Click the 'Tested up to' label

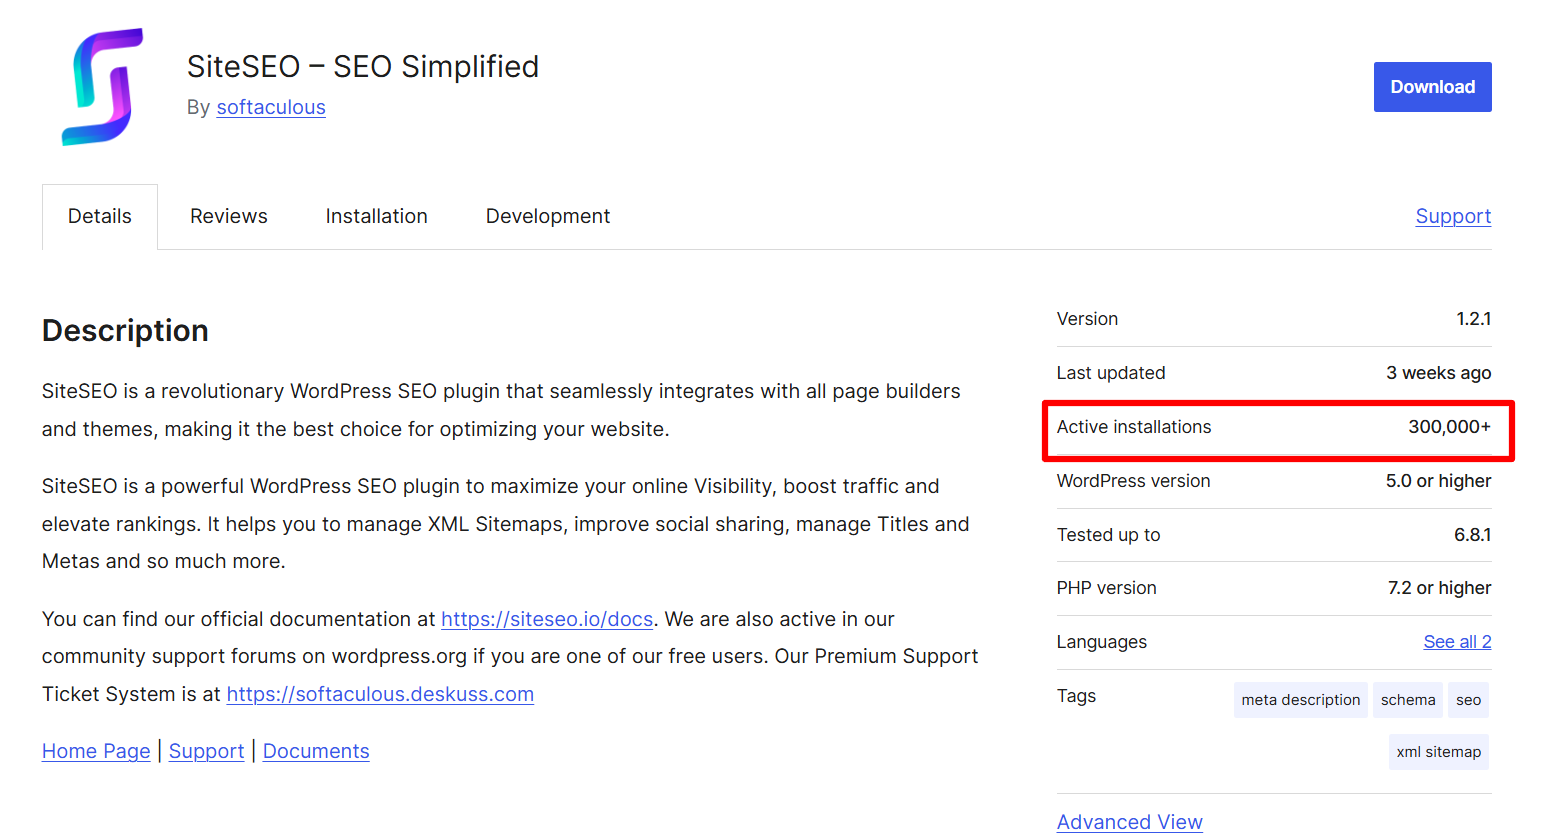click(1109, 535)
